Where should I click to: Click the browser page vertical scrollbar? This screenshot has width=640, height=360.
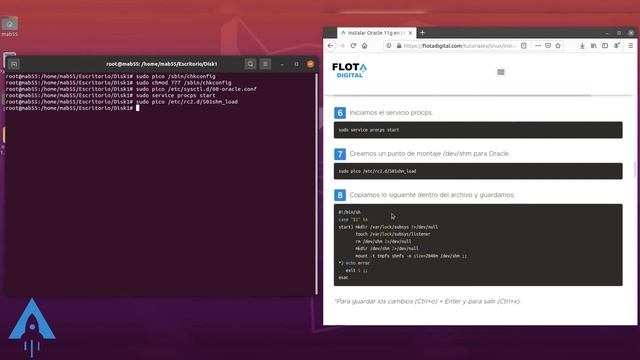click(x=635, y=169)
